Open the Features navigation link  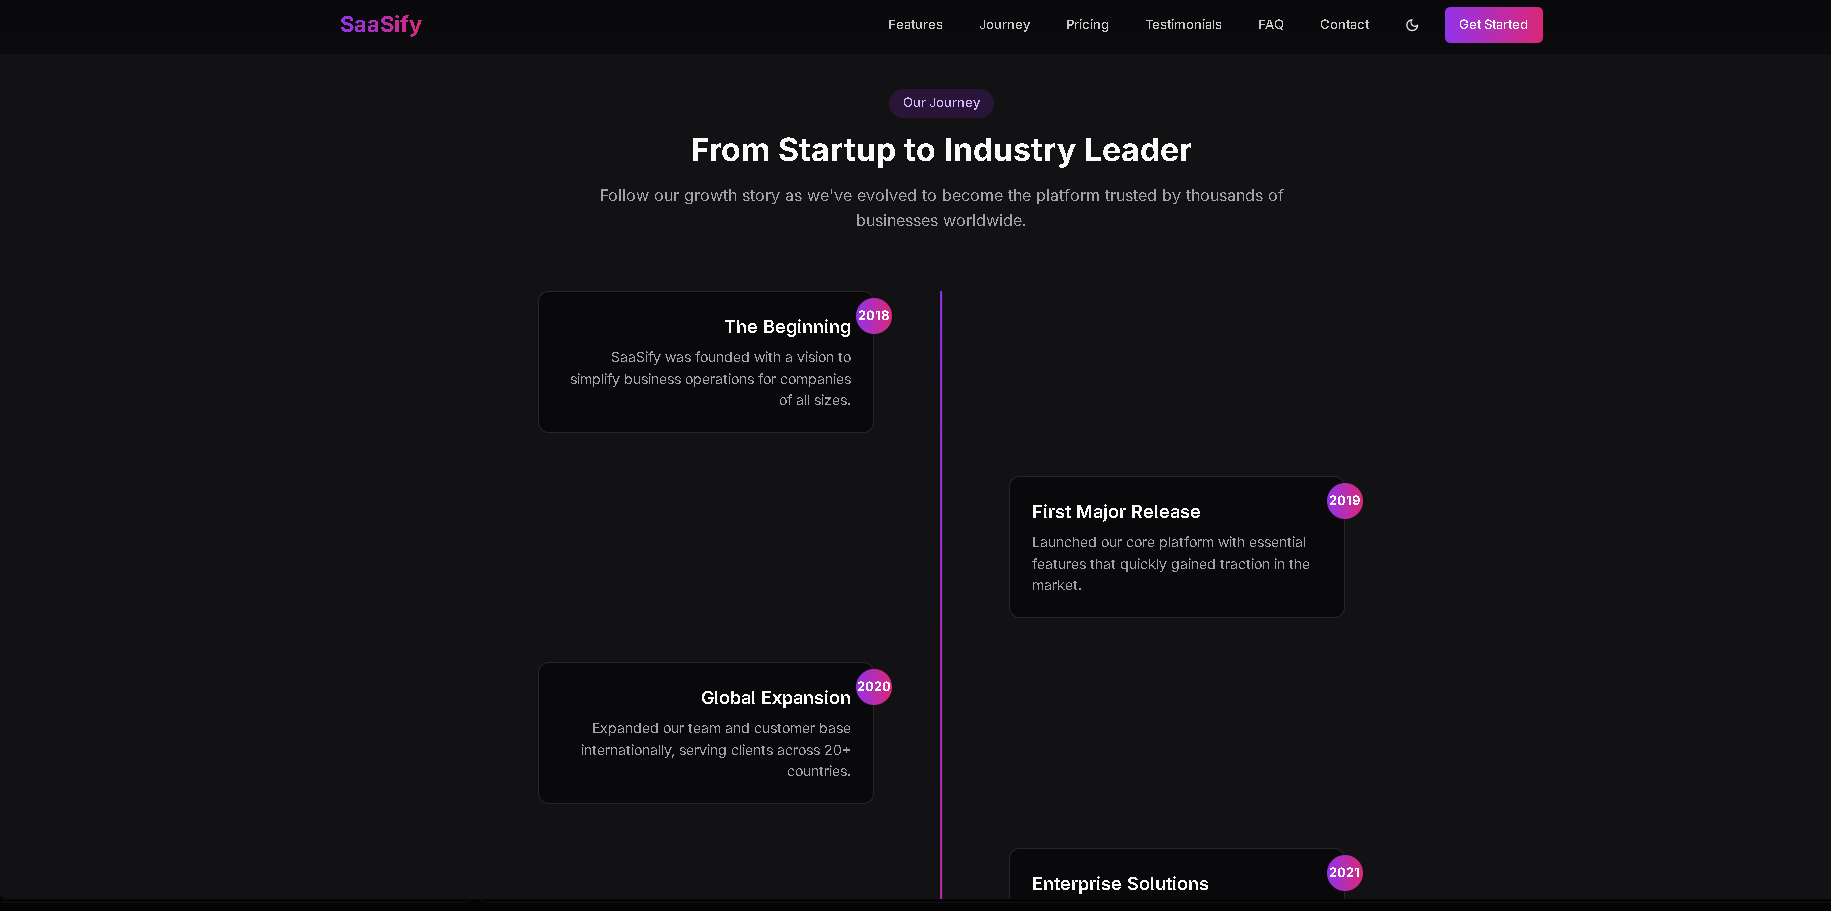[914, 24]
